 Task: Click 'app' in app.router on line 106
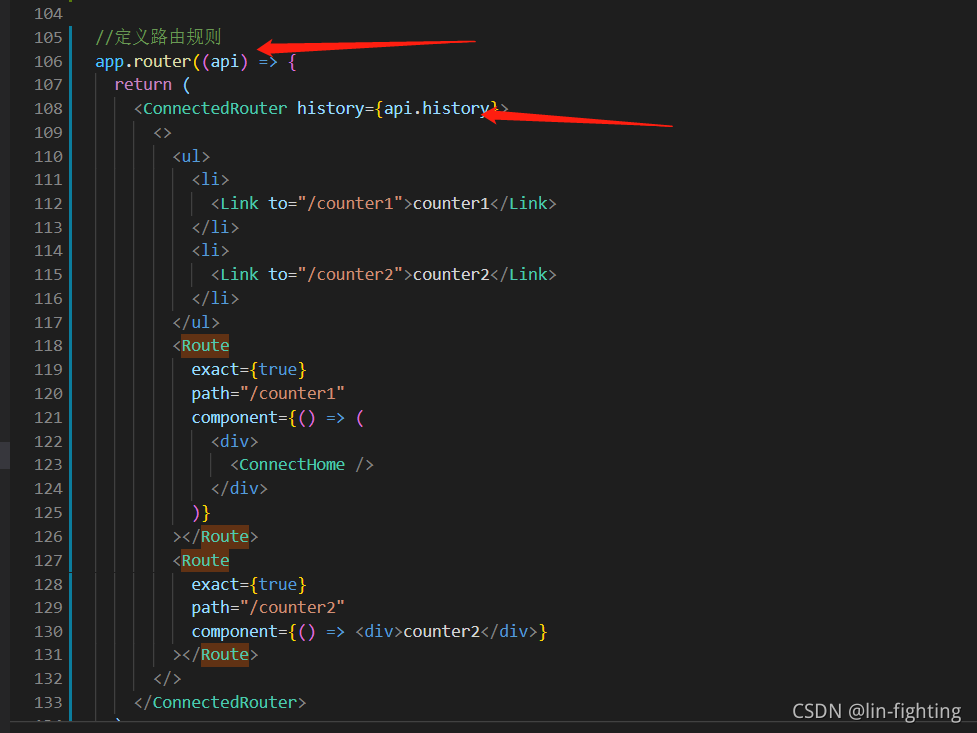tap(109, 62)
